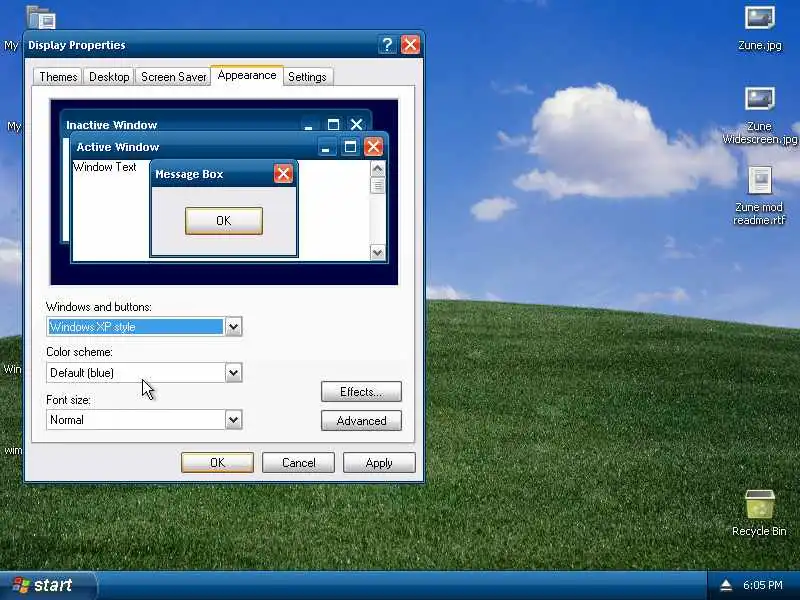Viewport: 800px width, 600px height.
Task: Click the Inactive Window preview title
Action: [112, 125]
